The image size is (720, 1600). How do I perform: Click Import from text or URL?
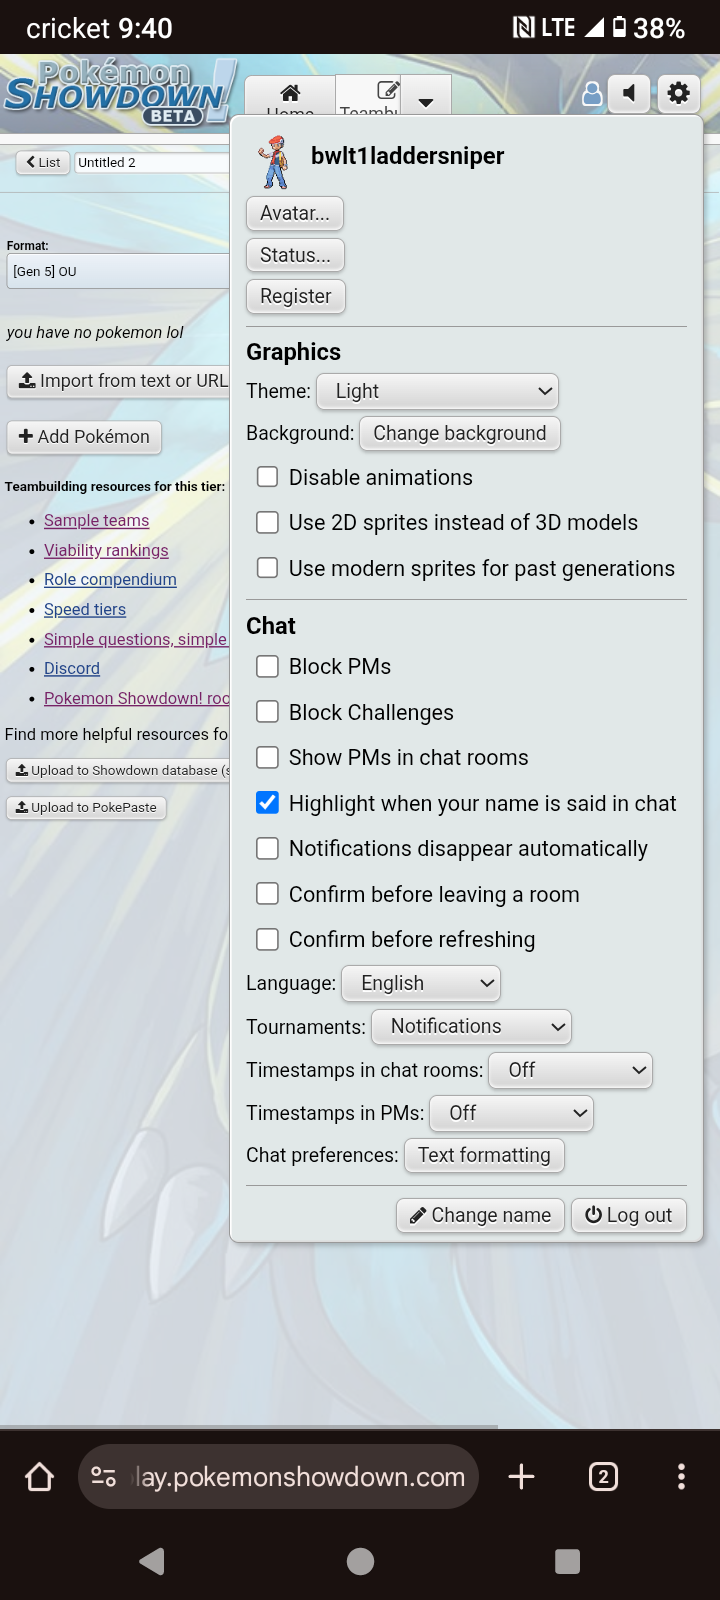coord(118,381)
